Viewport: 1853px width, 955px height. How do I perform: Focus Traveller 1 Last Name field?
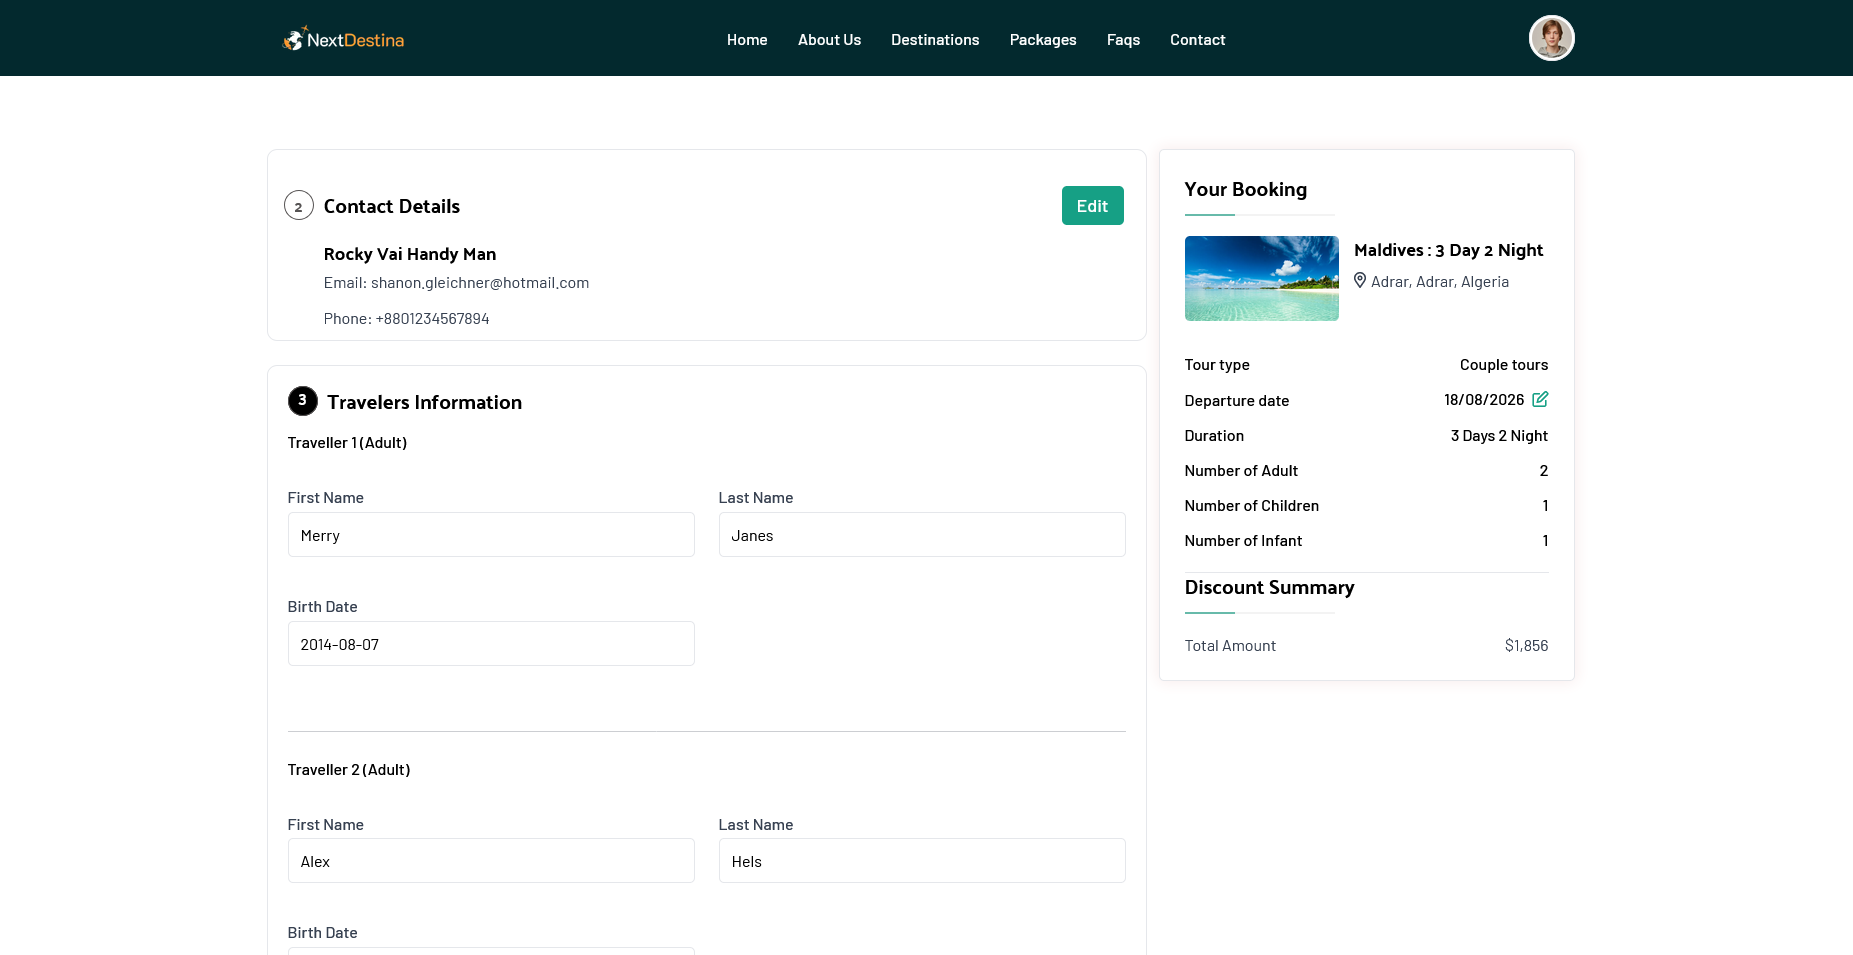[x=922, y=535]
